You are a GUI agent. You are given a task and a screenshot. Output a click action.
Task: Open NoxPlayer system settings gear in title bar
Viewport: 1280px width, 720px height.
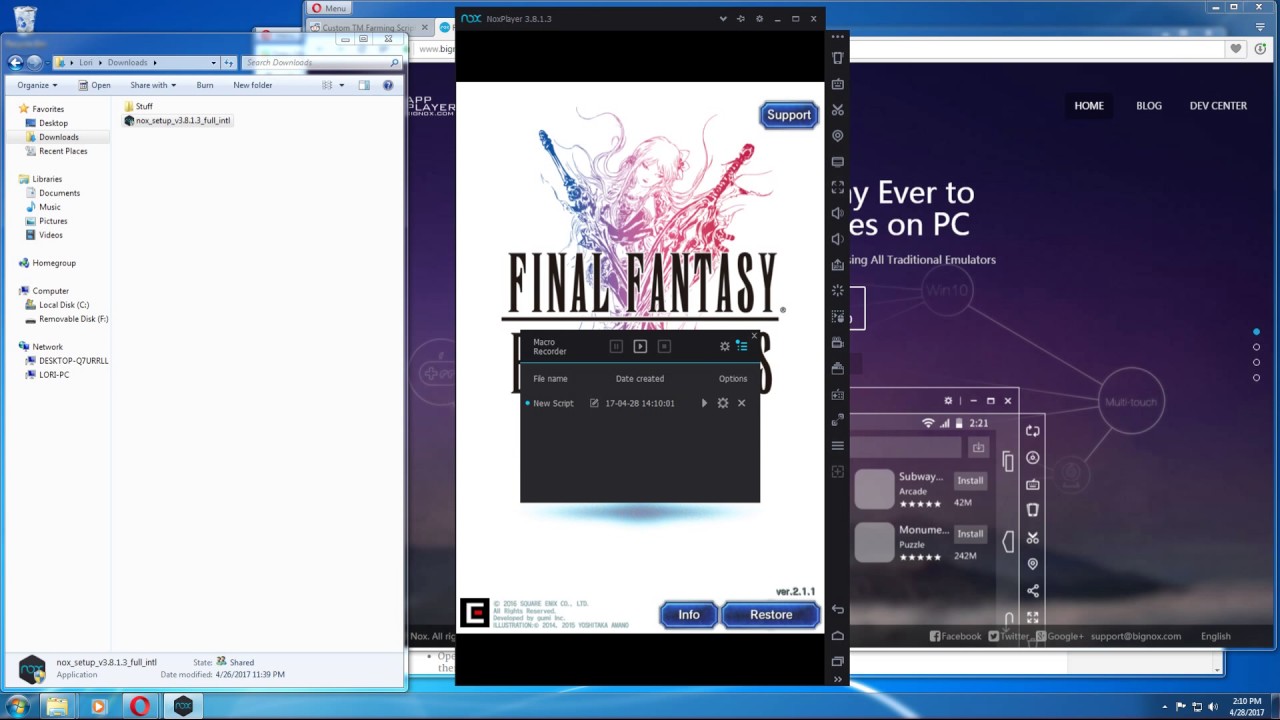pyautogui.click(x=759, y=18)
